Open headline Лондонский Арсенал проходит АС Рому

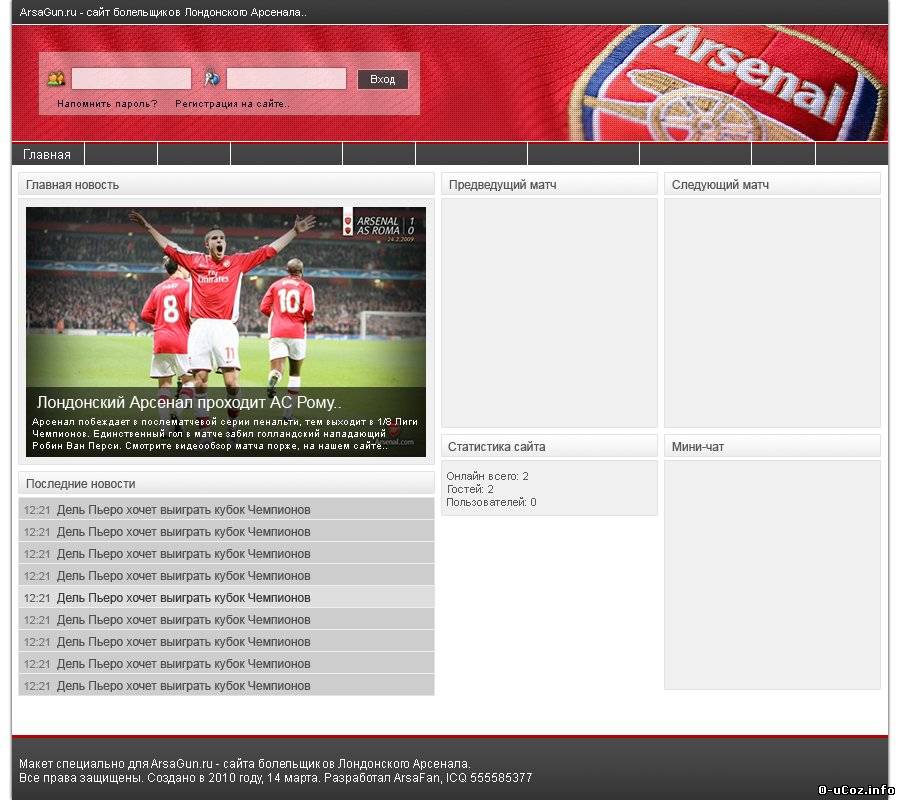tap(189, 402)
